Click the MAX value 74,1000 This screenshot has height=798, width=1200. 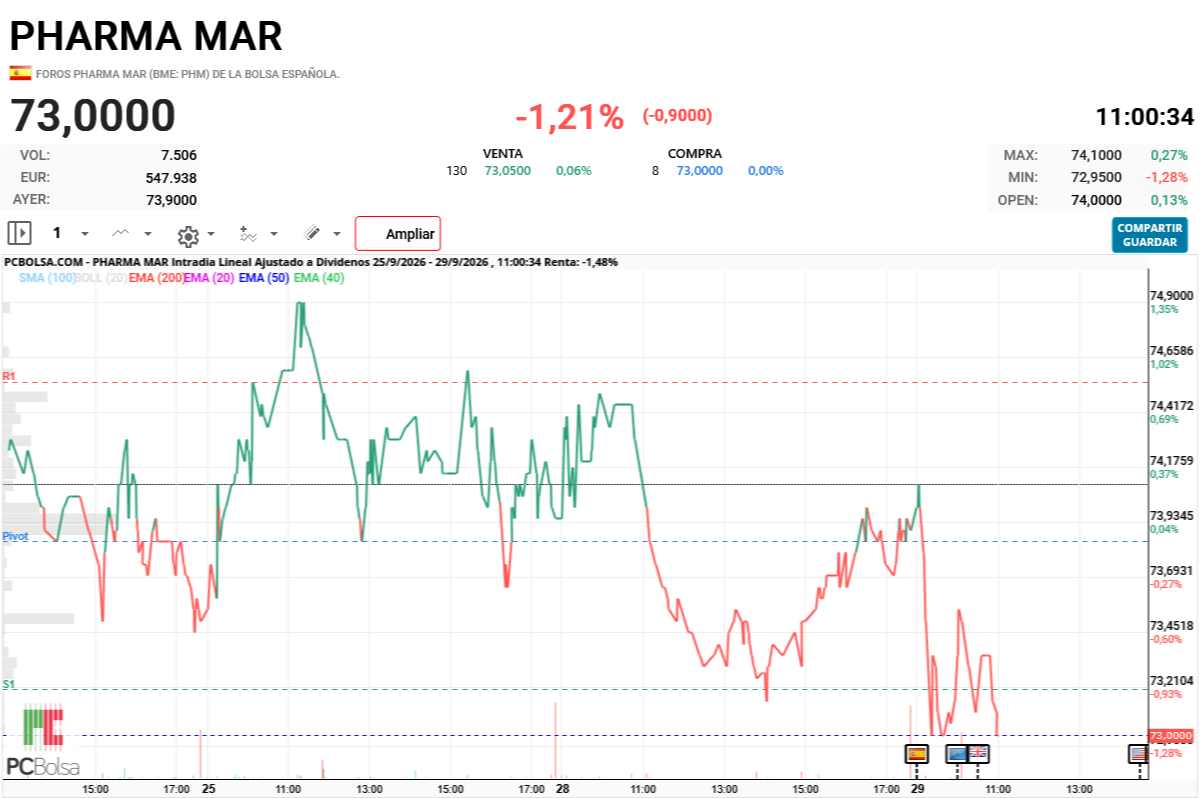[1096, 155]
